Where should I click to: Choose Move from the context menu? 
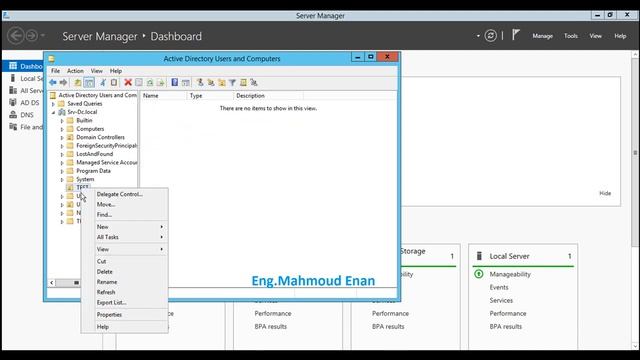(x=130, y=204)
